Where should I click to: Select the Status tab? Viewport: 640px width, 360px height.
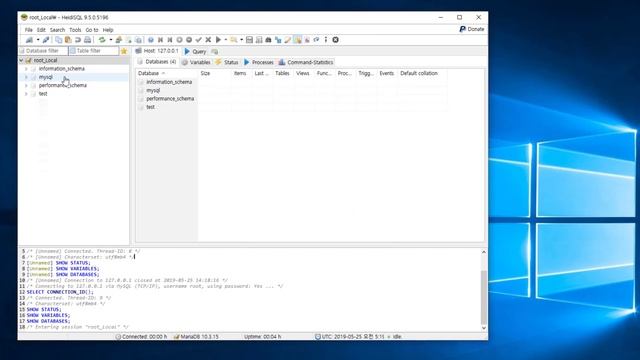[227, 62]
